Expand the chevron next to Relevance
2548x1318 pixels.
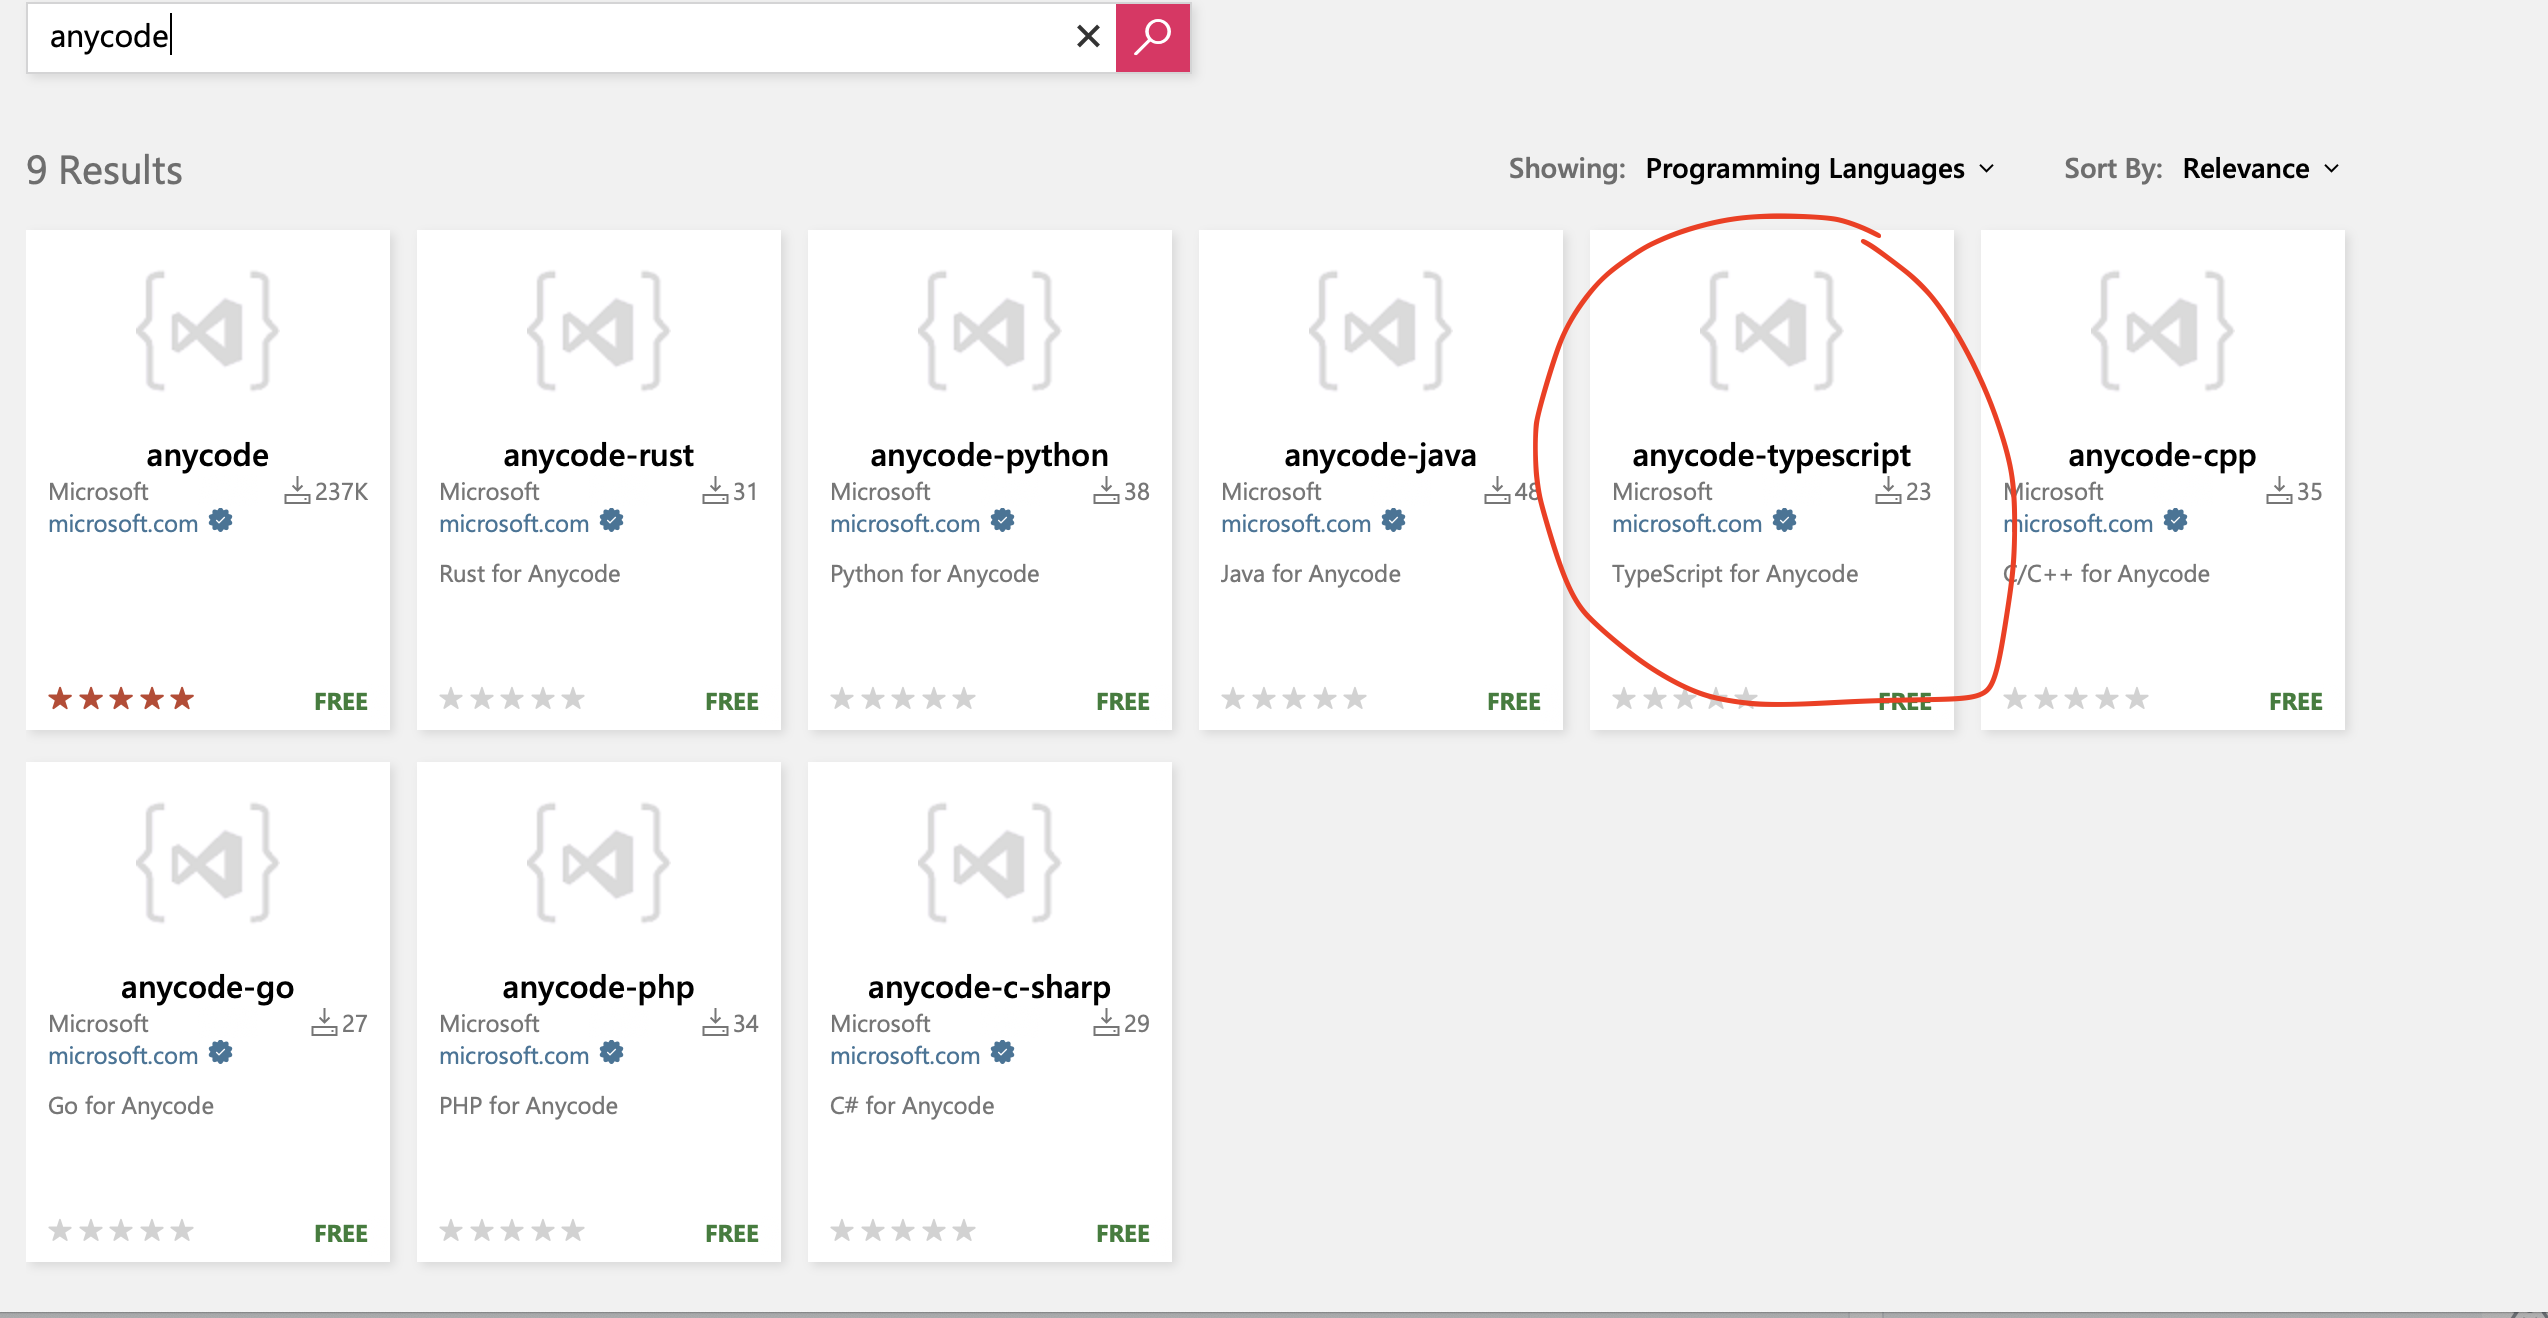coord(2332,169)
